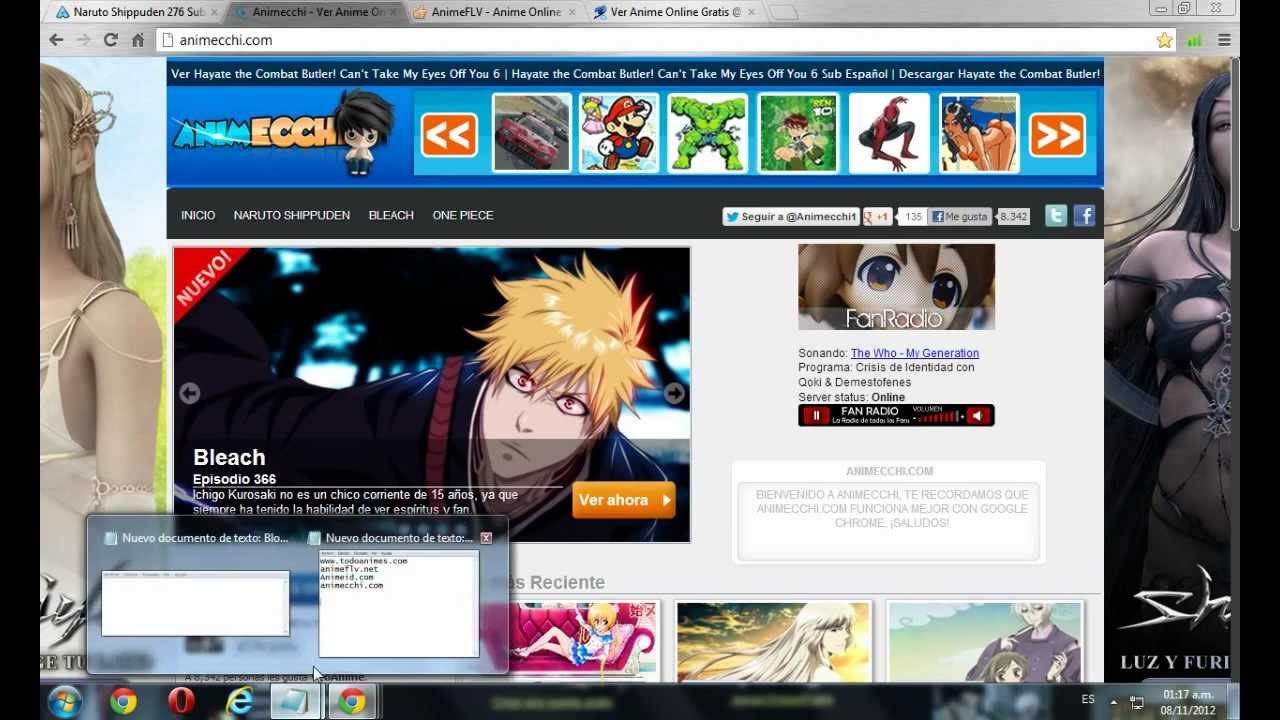Click the animecchi.com address bar
1280x720 pixels.
[660, 40]
